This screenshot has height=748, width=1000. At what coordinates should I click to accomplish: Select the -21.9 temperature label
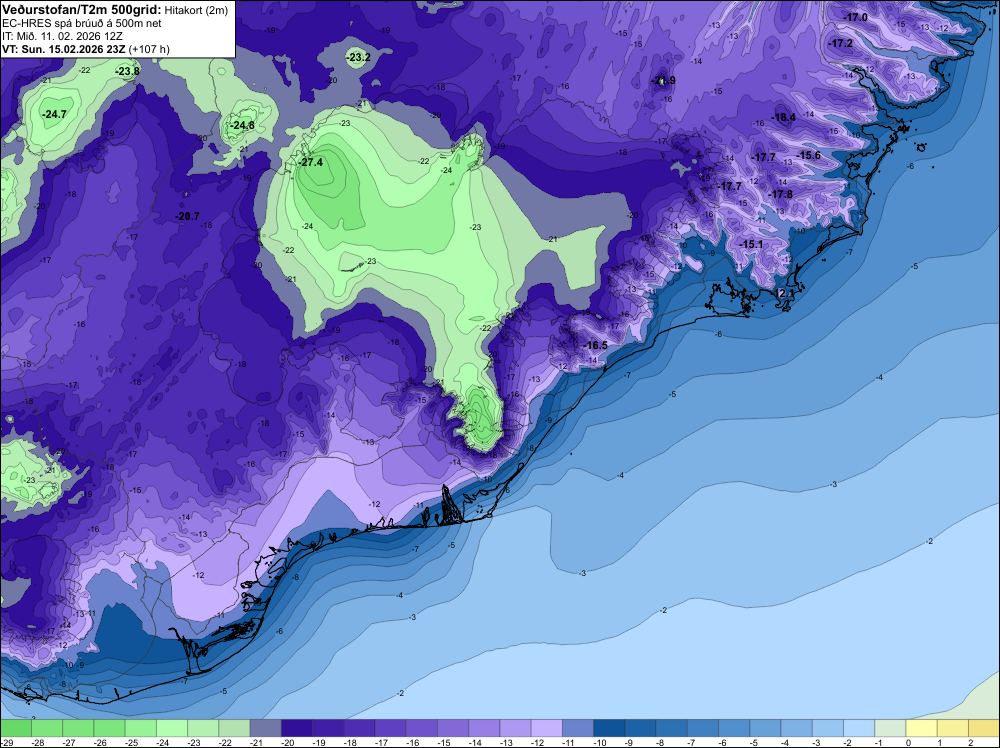pos(663,80)
